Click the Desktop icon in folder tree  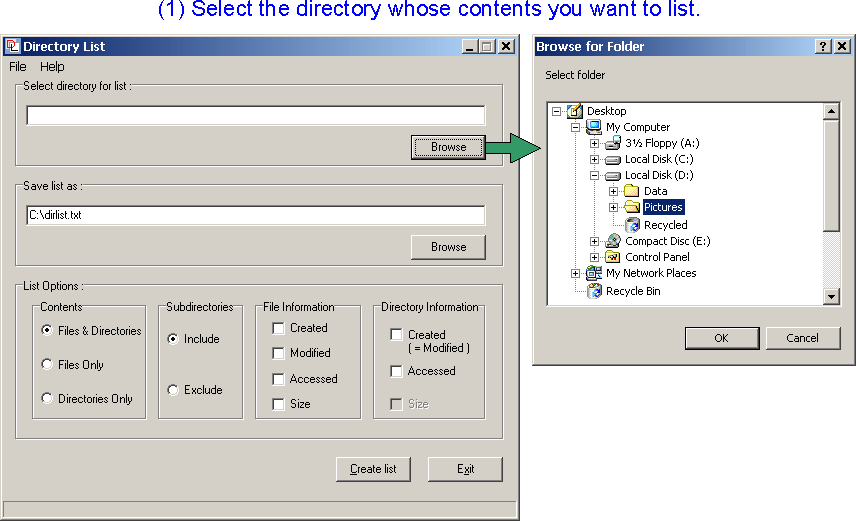click(x=574, y=111)
